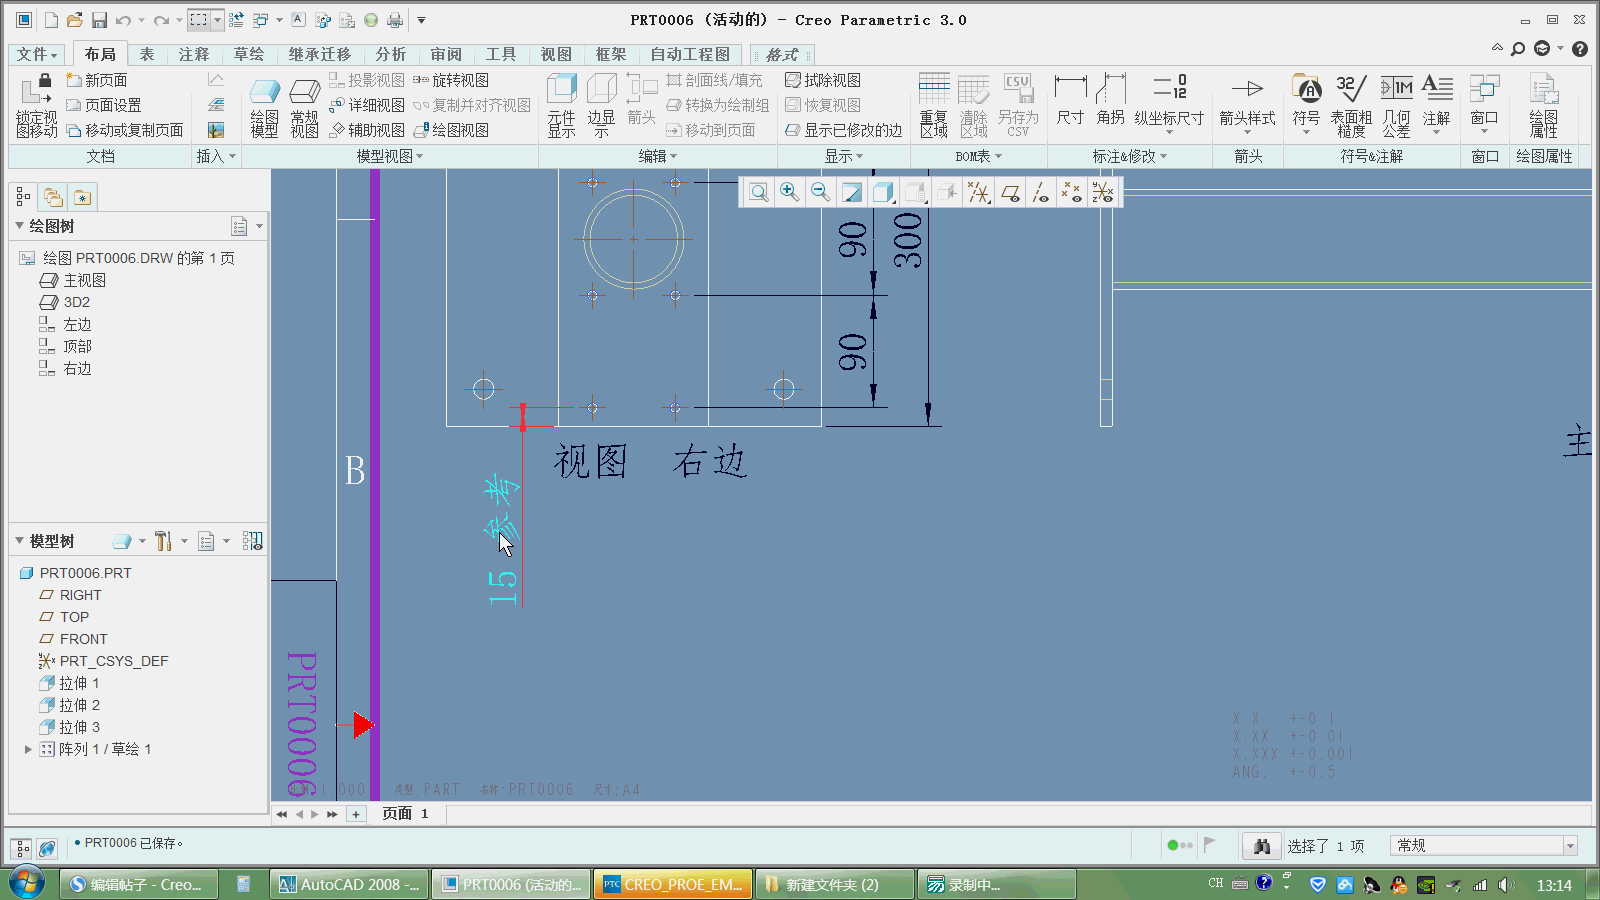Click the Jog (角拐) tool

tap(1110, 100)
